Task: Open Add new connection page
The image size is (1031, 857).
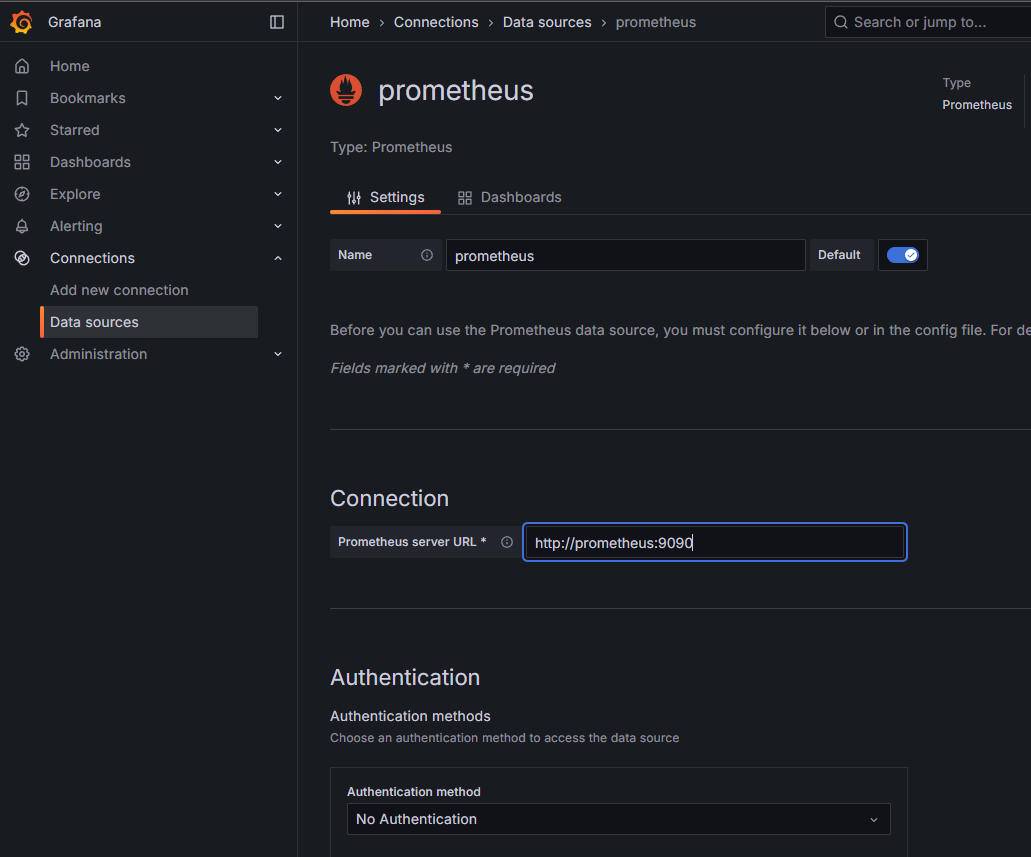Action: pos(119,290)
